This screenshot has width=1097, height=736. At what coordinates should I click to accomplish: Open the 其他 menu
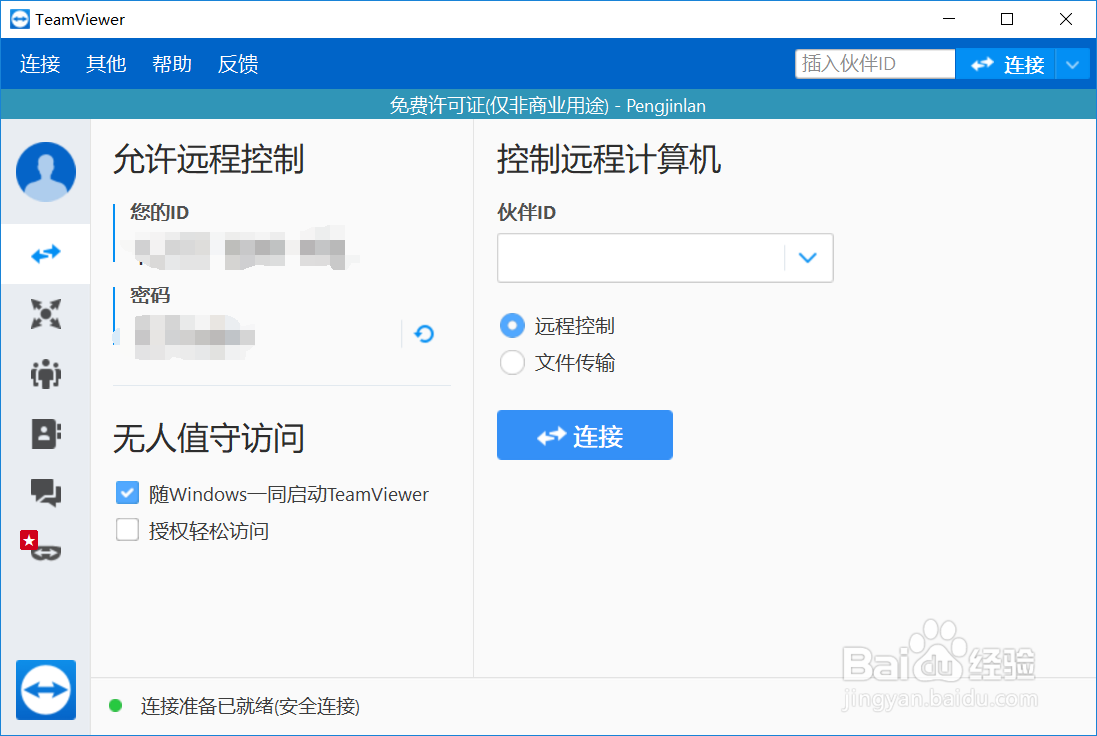click(x=106, y=63)
